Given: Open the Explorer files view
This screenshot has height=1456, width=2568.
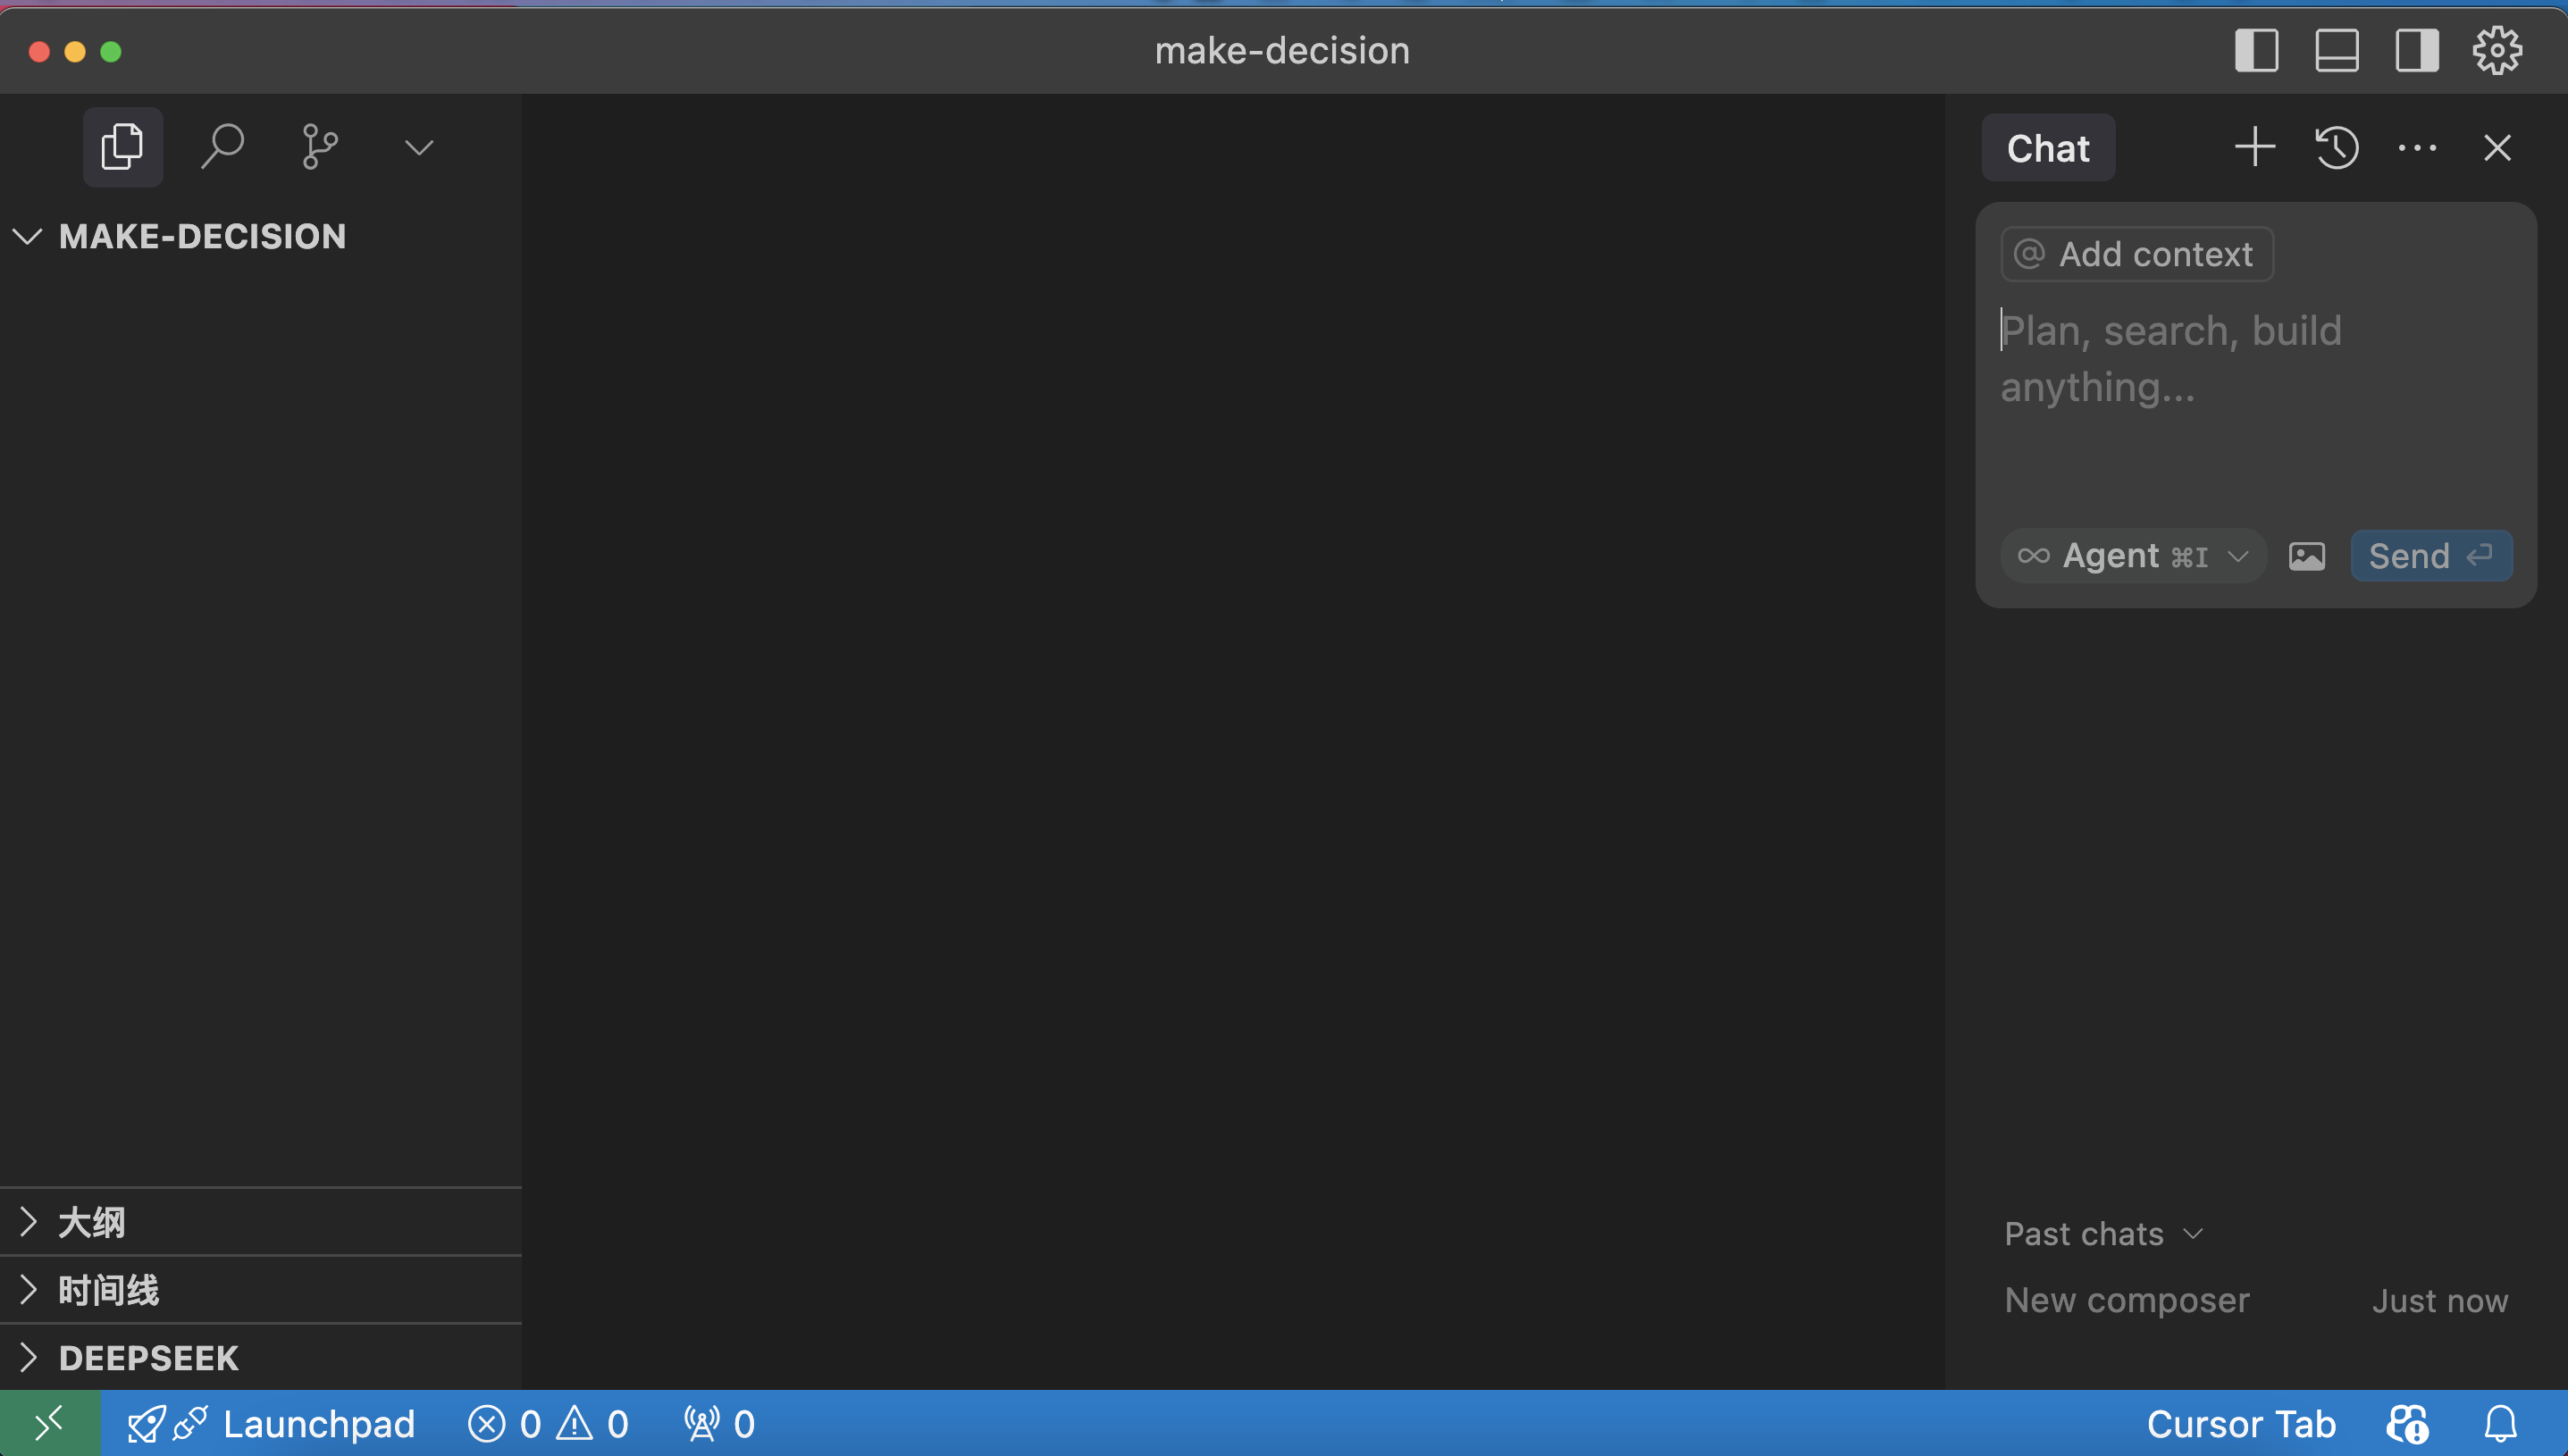Looking at the screenshot, I should coord(122,147).
